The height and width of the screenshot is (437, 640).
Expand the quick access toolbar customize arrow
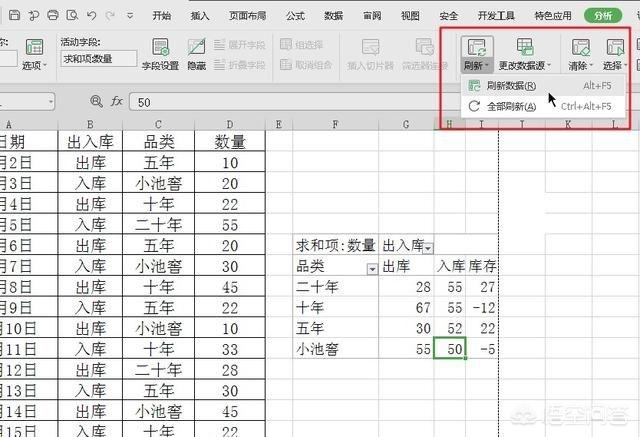tap(130, 16)
